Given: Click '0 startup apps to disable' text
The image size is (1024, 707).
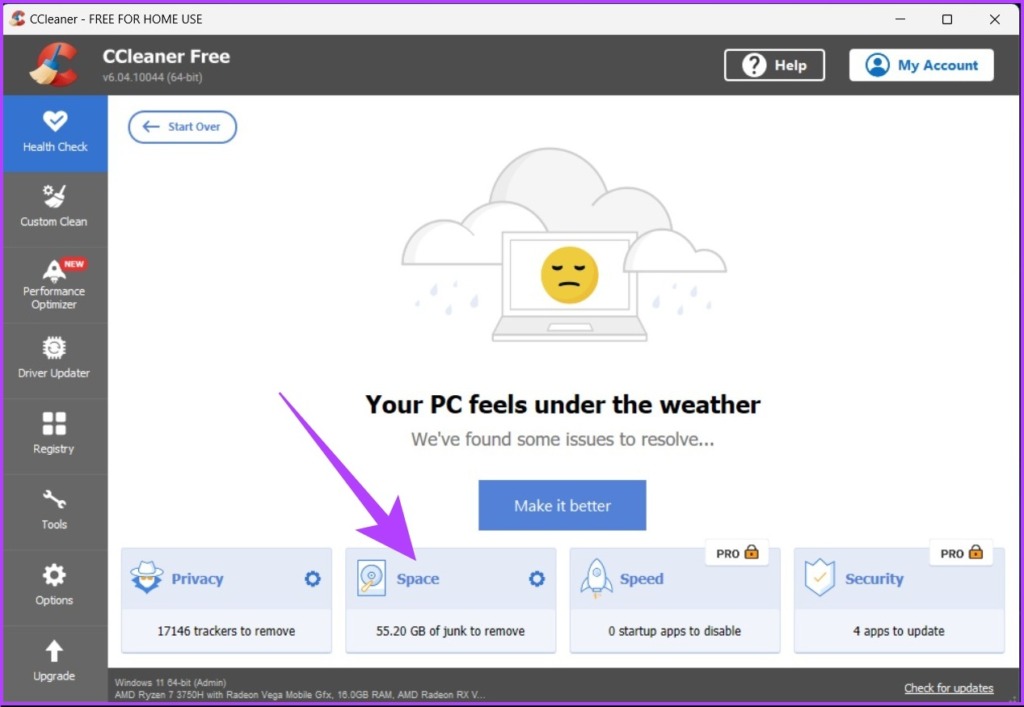Looking at the screenshot, I should tap(675, 631).
